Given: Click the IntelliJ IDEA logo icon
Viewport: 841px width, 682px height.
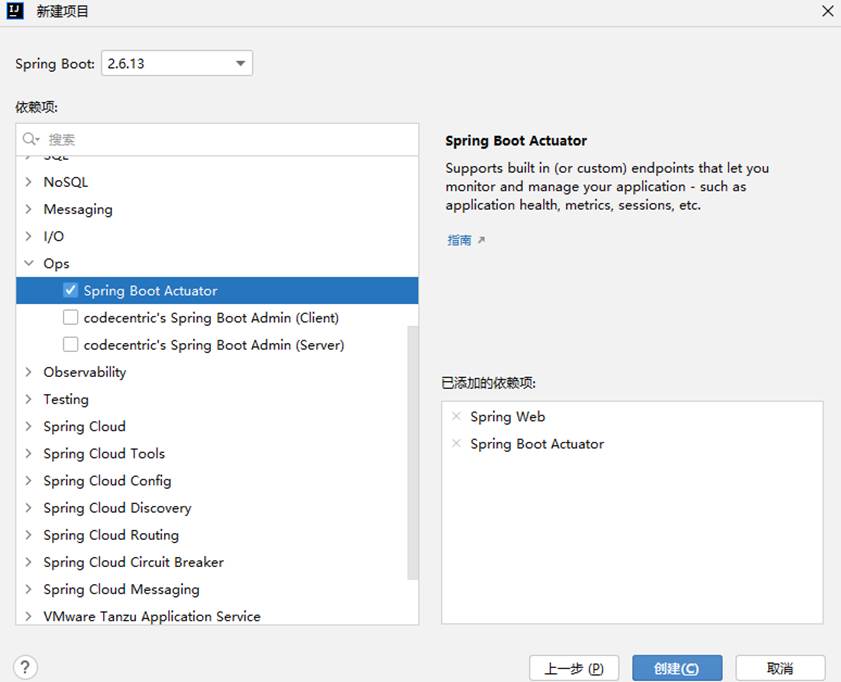Looking at the screenshot, I should click(x=15, y=10).
